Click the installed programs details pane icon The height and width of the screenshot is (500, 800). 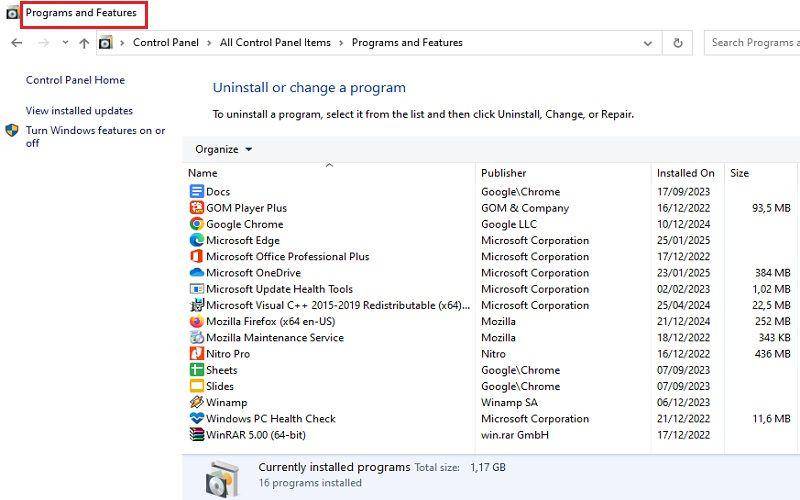[222, 478]
